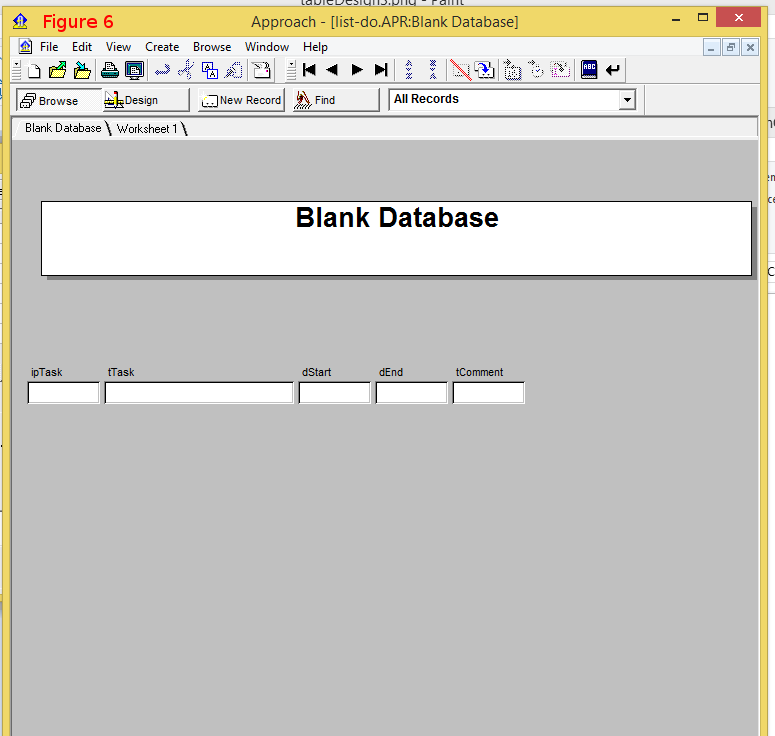The image size is (775, 736).
Task: Maximize the Approach application window
Action: click(703, 18)
